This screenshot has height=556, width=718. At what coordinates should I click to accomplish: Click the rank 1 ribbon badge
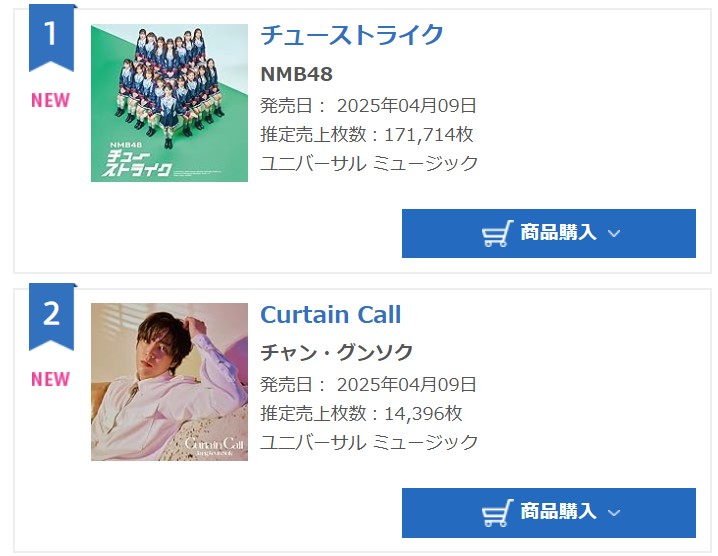51,36
